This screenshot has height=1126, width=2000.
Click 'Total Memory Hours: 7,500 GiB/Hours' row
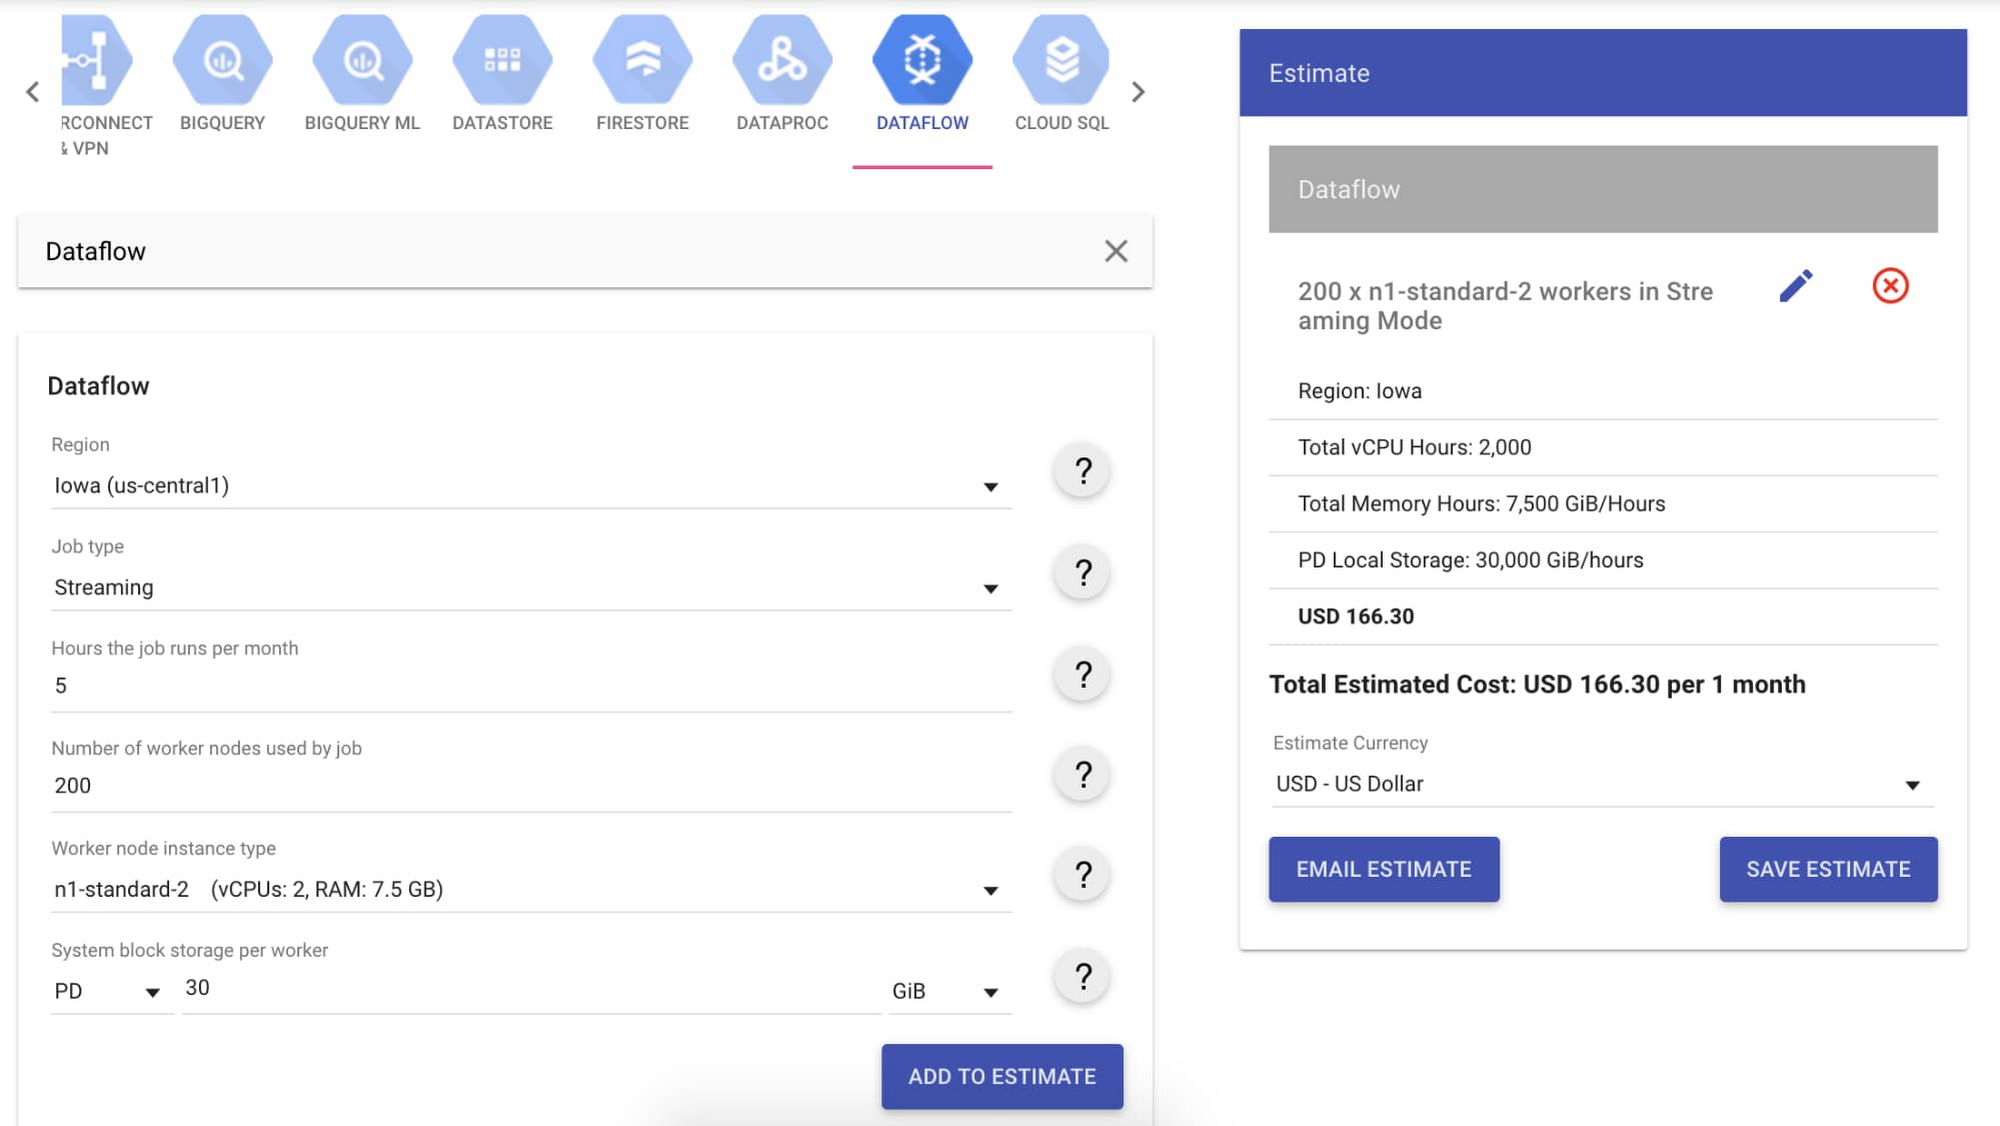[1603, 504]
